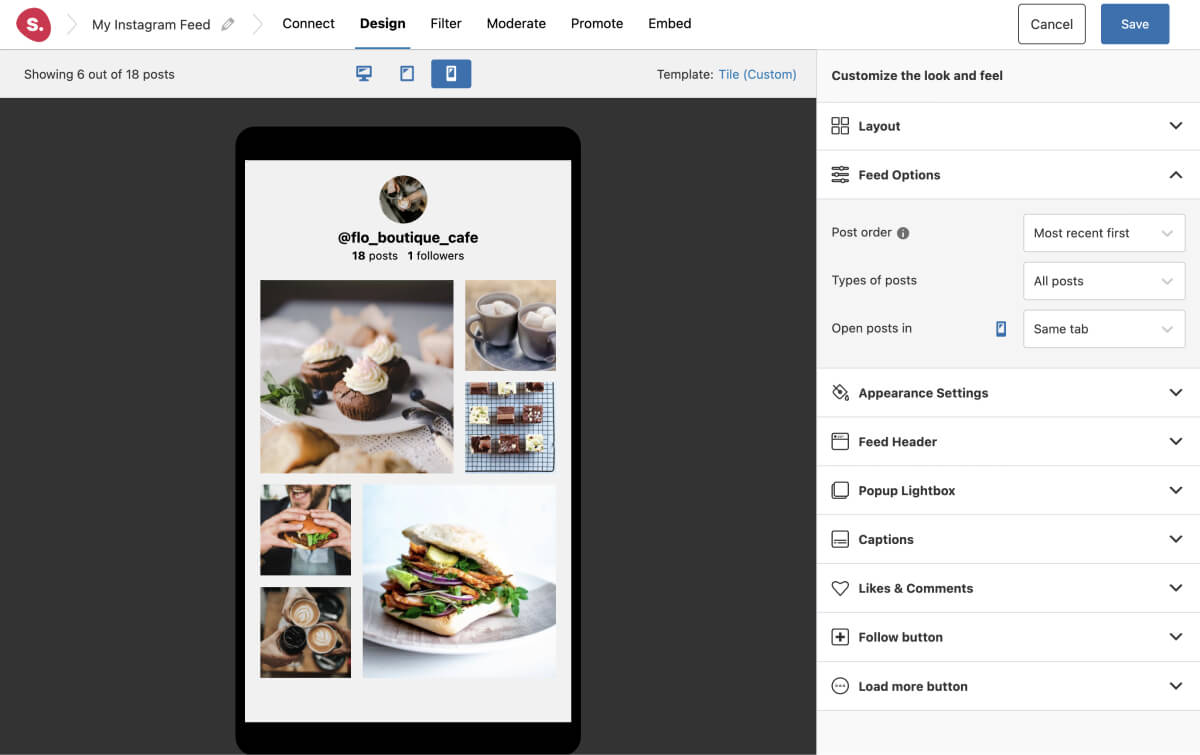This screenshot has width=1200, height=755.
Task: Click the '1 followers' count text
Action: (x=436, y=256)
